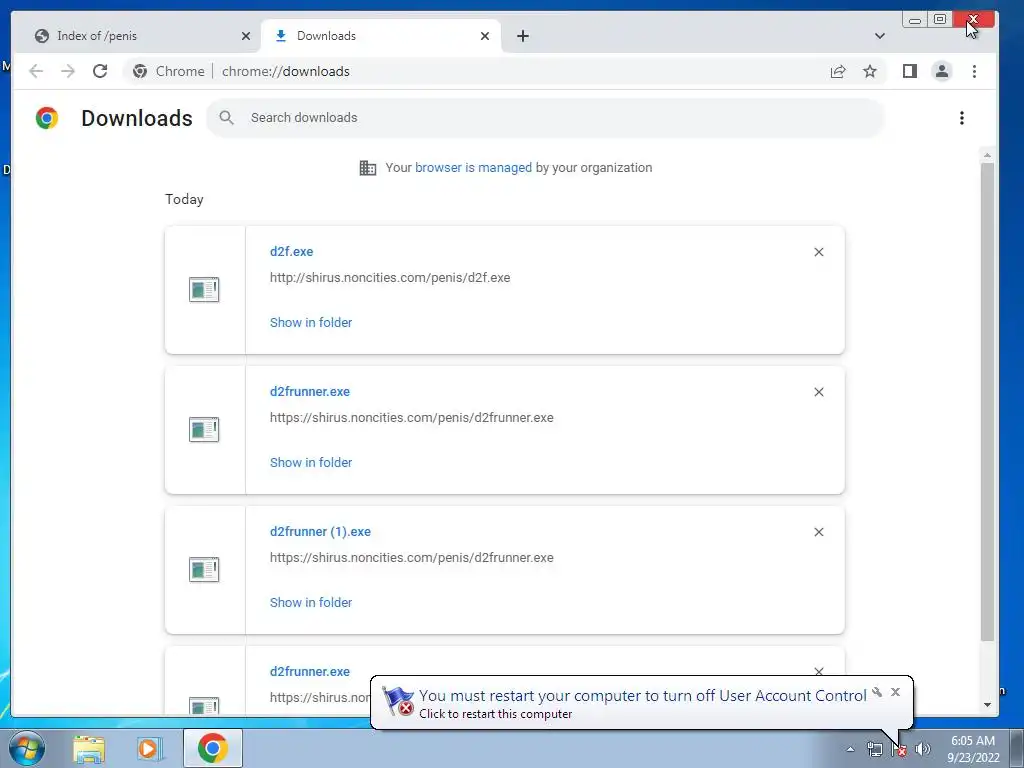Show hidden system tray icons
The width and height of the screenshot is (1024, 768).
850,749
